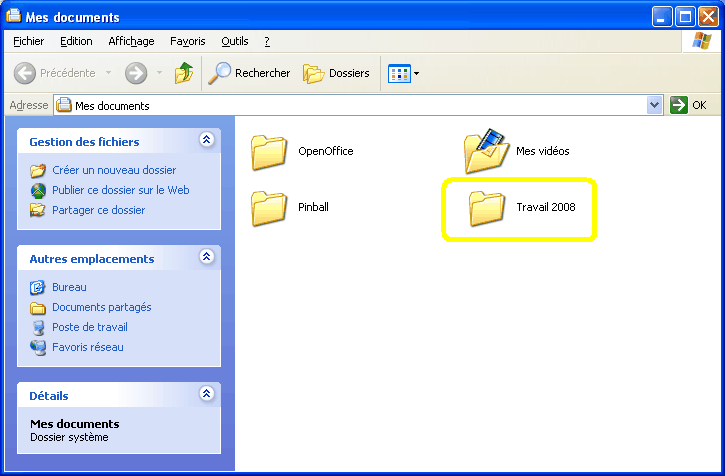Click the Détails header title
Image resolution: width=725 pixels, height=476 pixels.
(x=49, y=396)
